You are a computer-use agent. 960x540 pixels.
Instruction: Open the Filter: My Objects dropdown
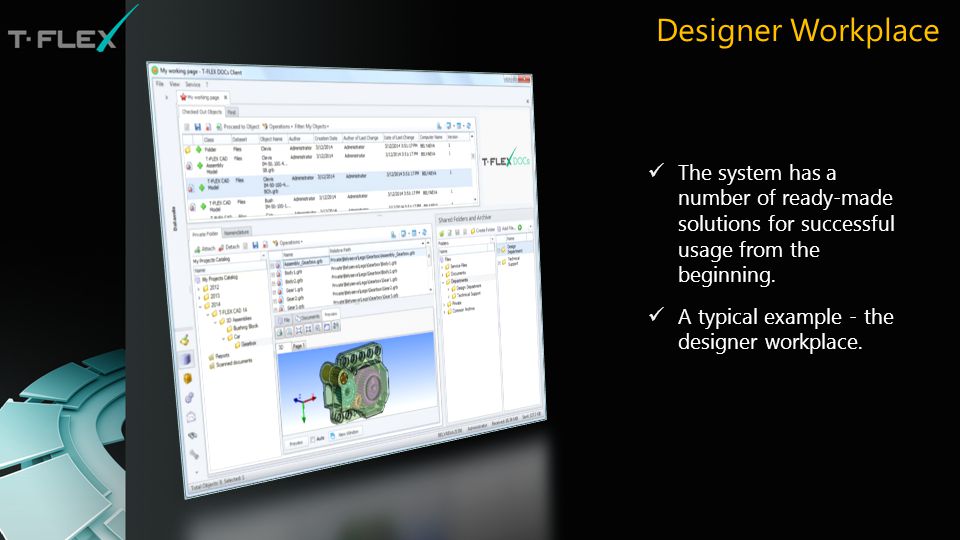tap(312, 127)
